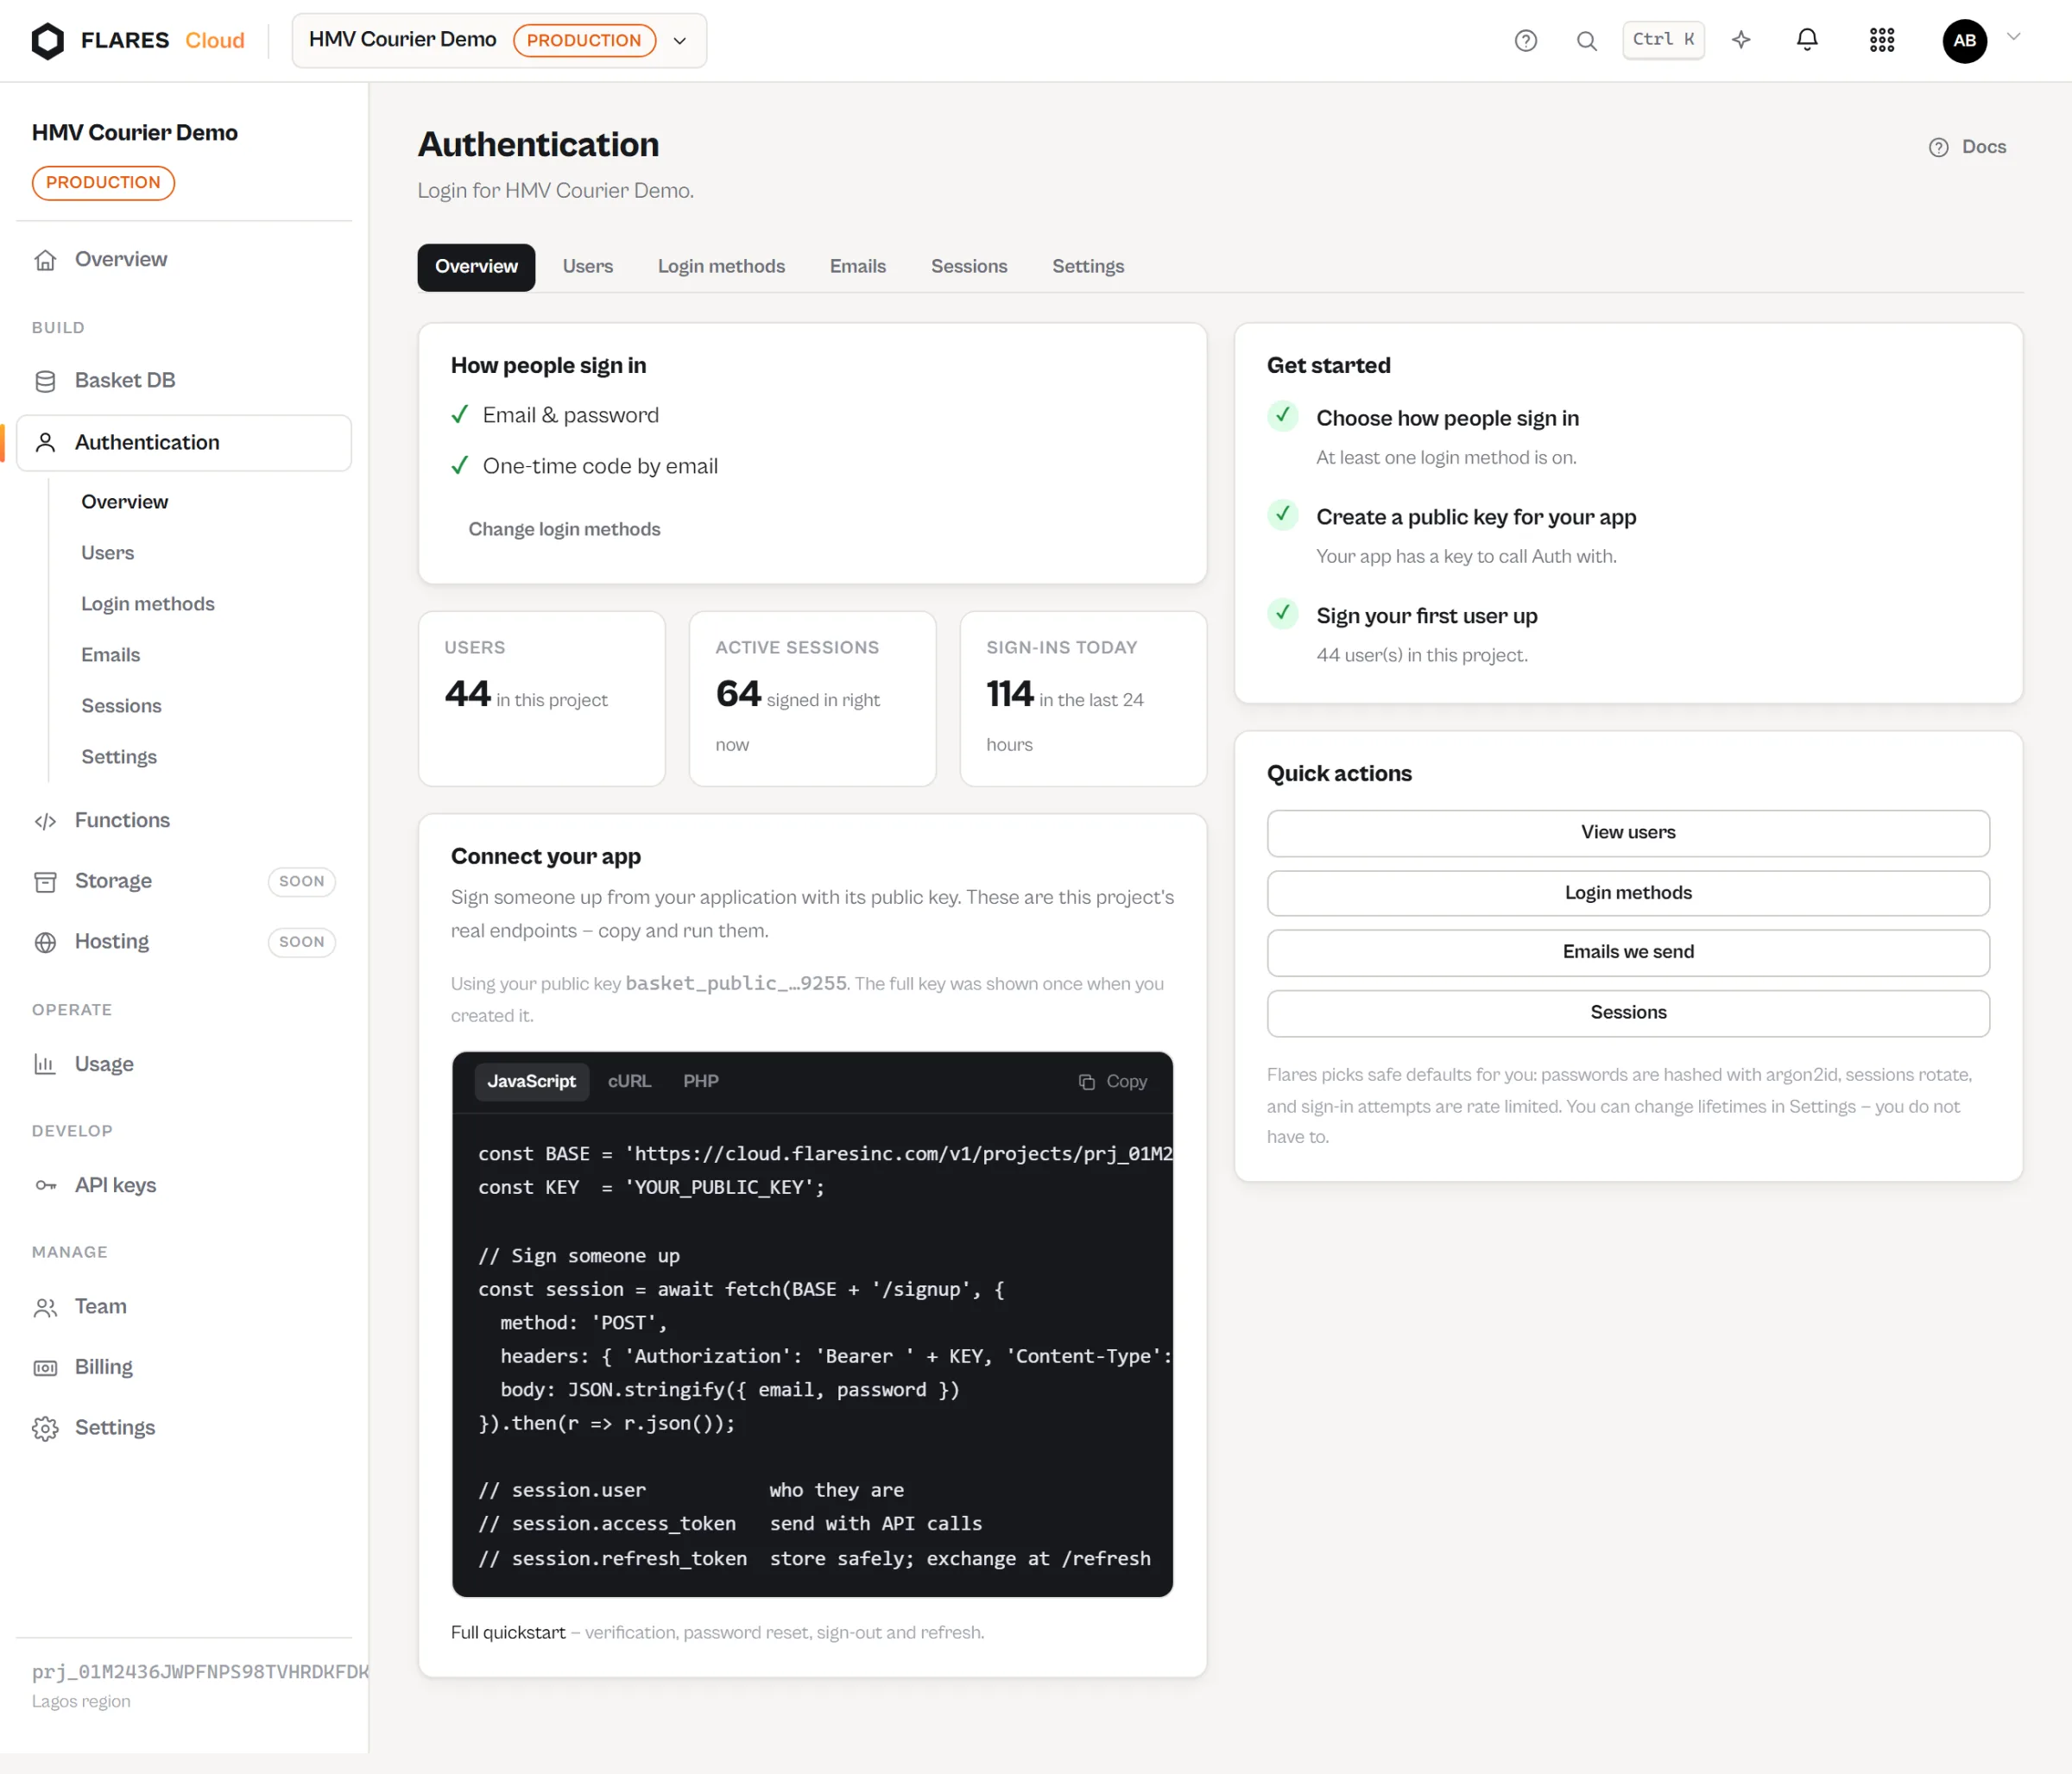Viewport: 2072px width, 1774px height.
Task: Open Functions code section
Action: click(184, 820)
